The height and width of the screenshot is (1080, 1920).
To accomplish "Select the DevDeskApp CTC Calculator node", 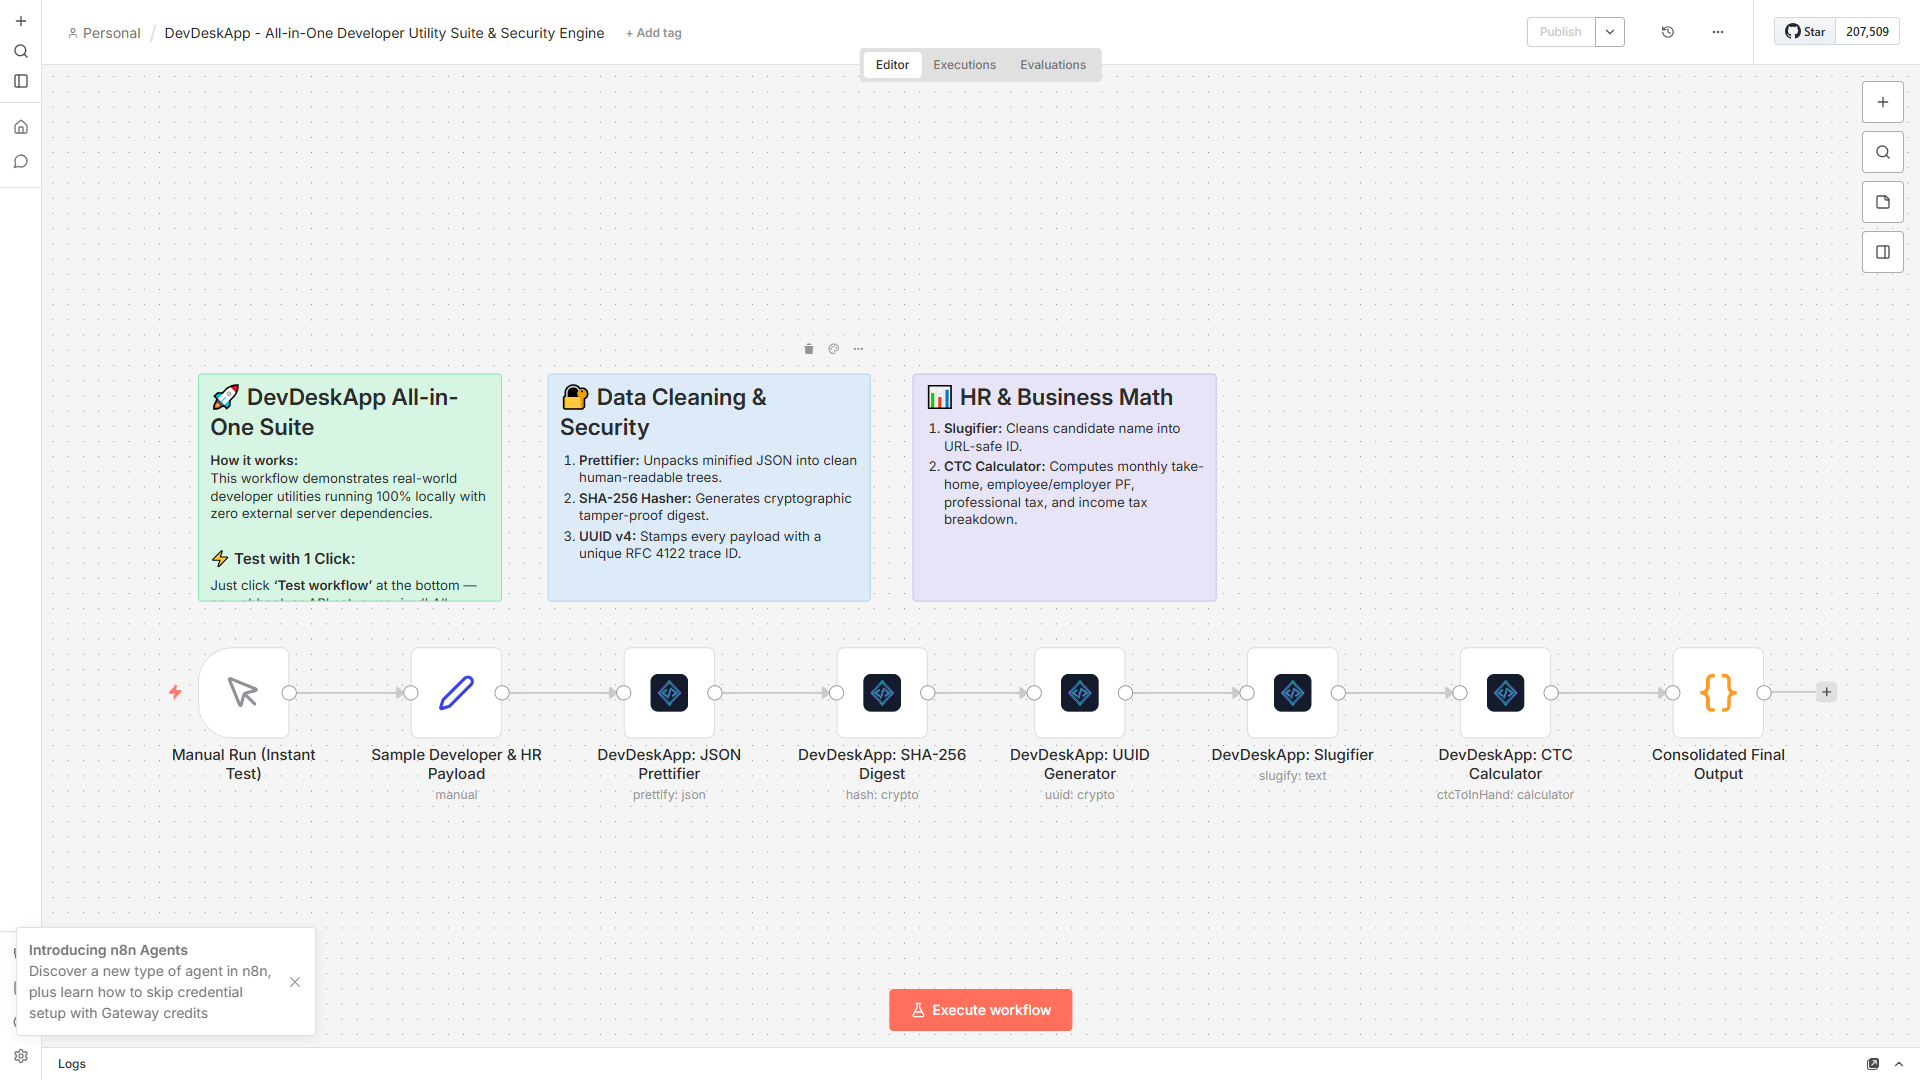I will 1506,693.
